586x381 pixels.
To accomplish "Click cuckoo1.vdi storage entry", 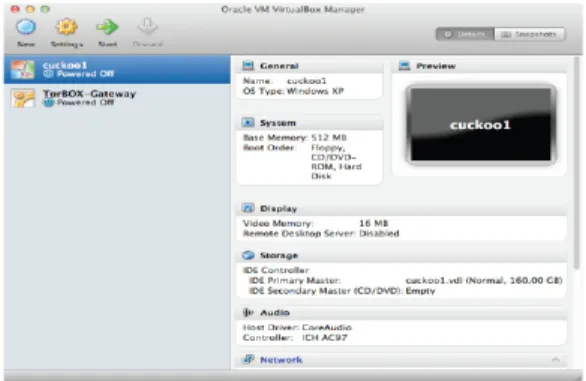I will [484, 280].
